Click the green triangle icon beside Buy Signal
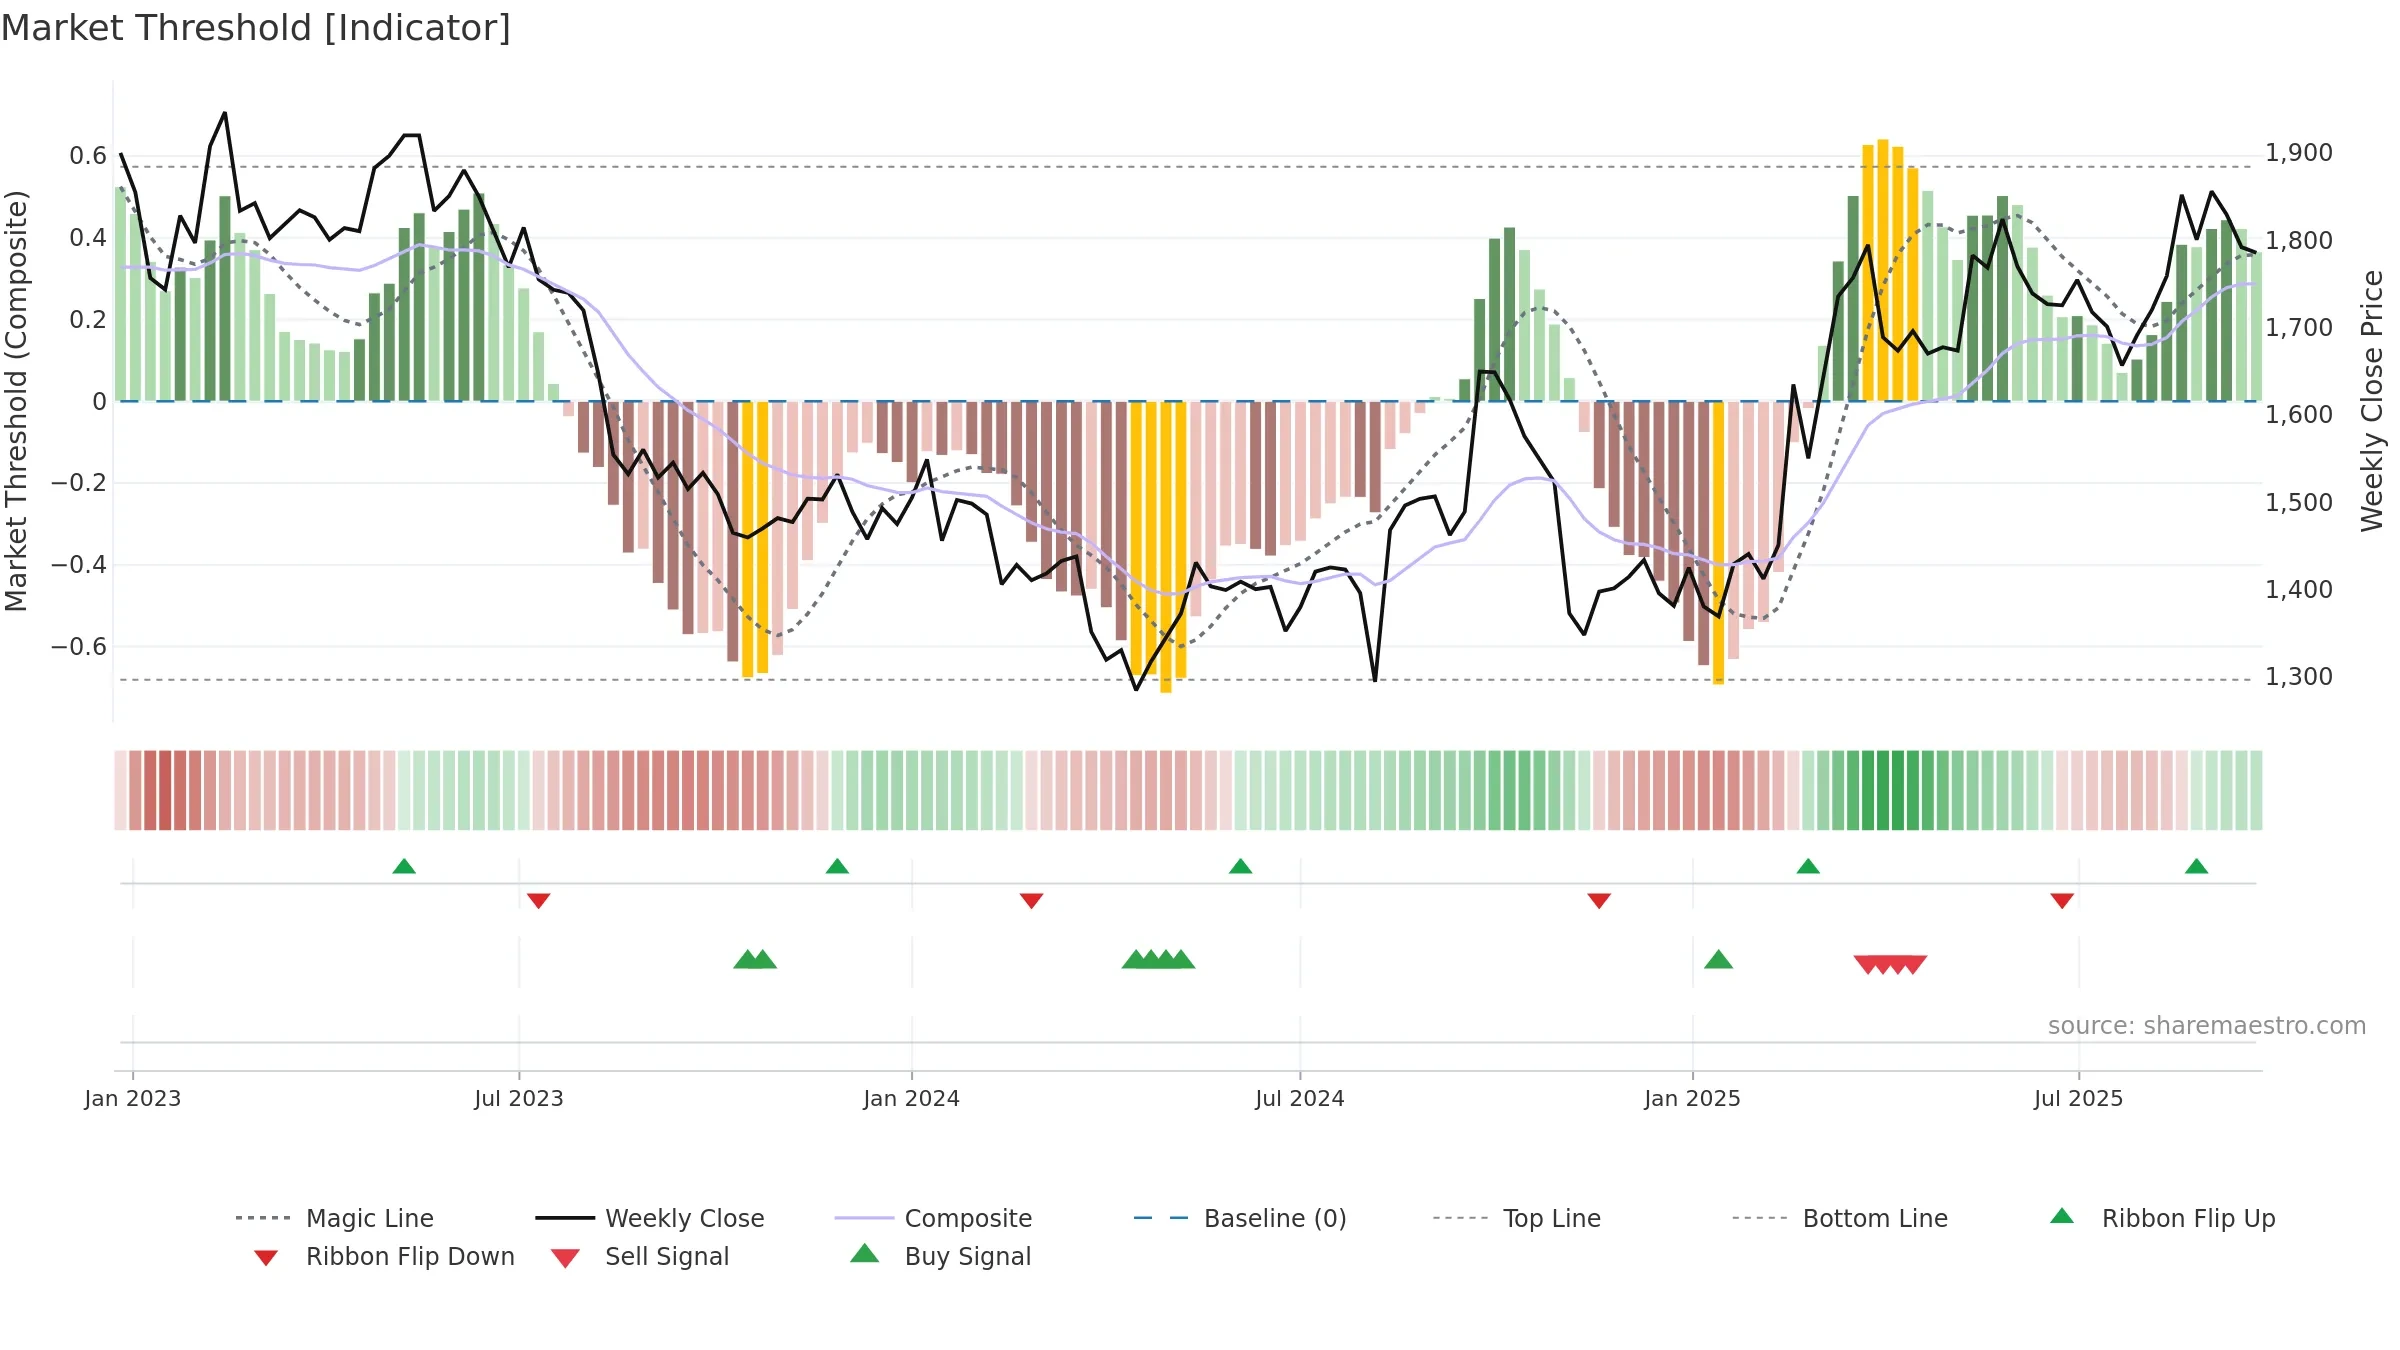 (x=864, y=1253)
